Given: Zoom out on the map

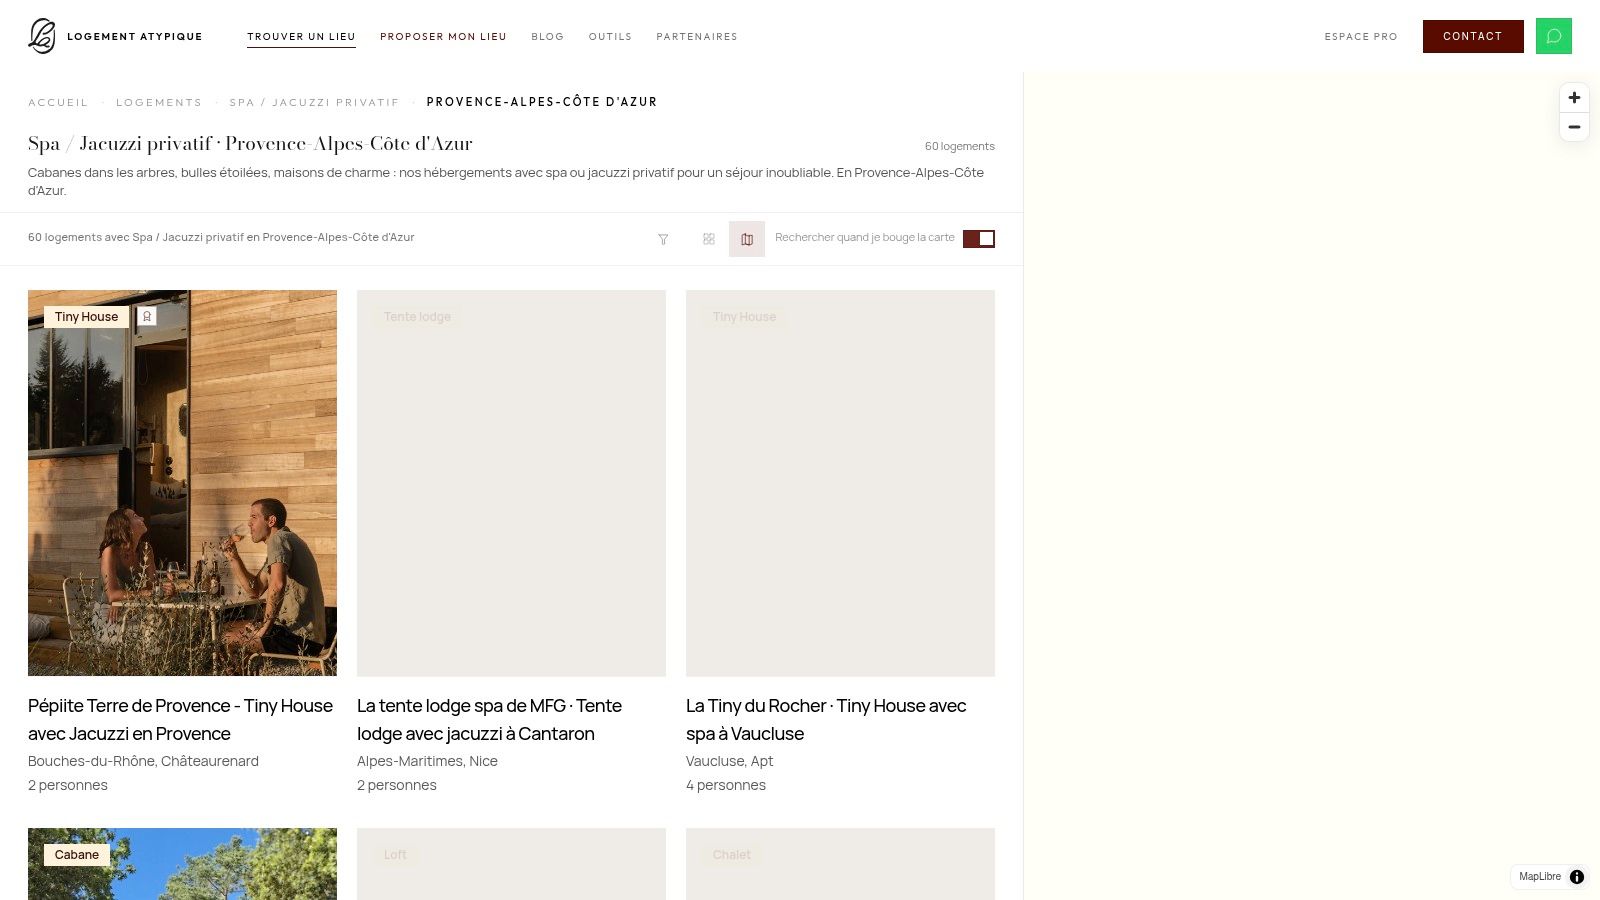Looking at the screenshot, I should (1574, 127).
